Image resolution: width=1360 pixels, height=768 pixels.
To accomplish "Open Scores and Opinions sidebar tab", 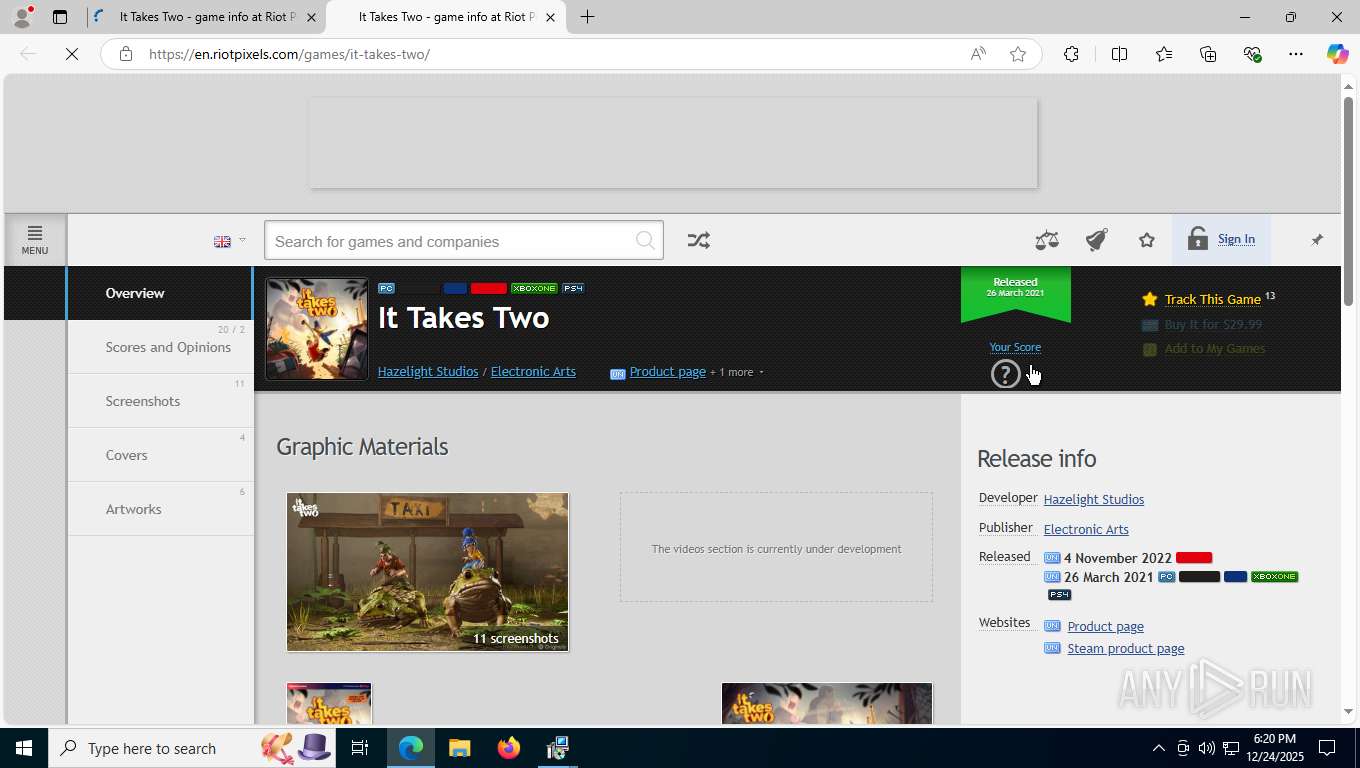I will coord(160,347).
